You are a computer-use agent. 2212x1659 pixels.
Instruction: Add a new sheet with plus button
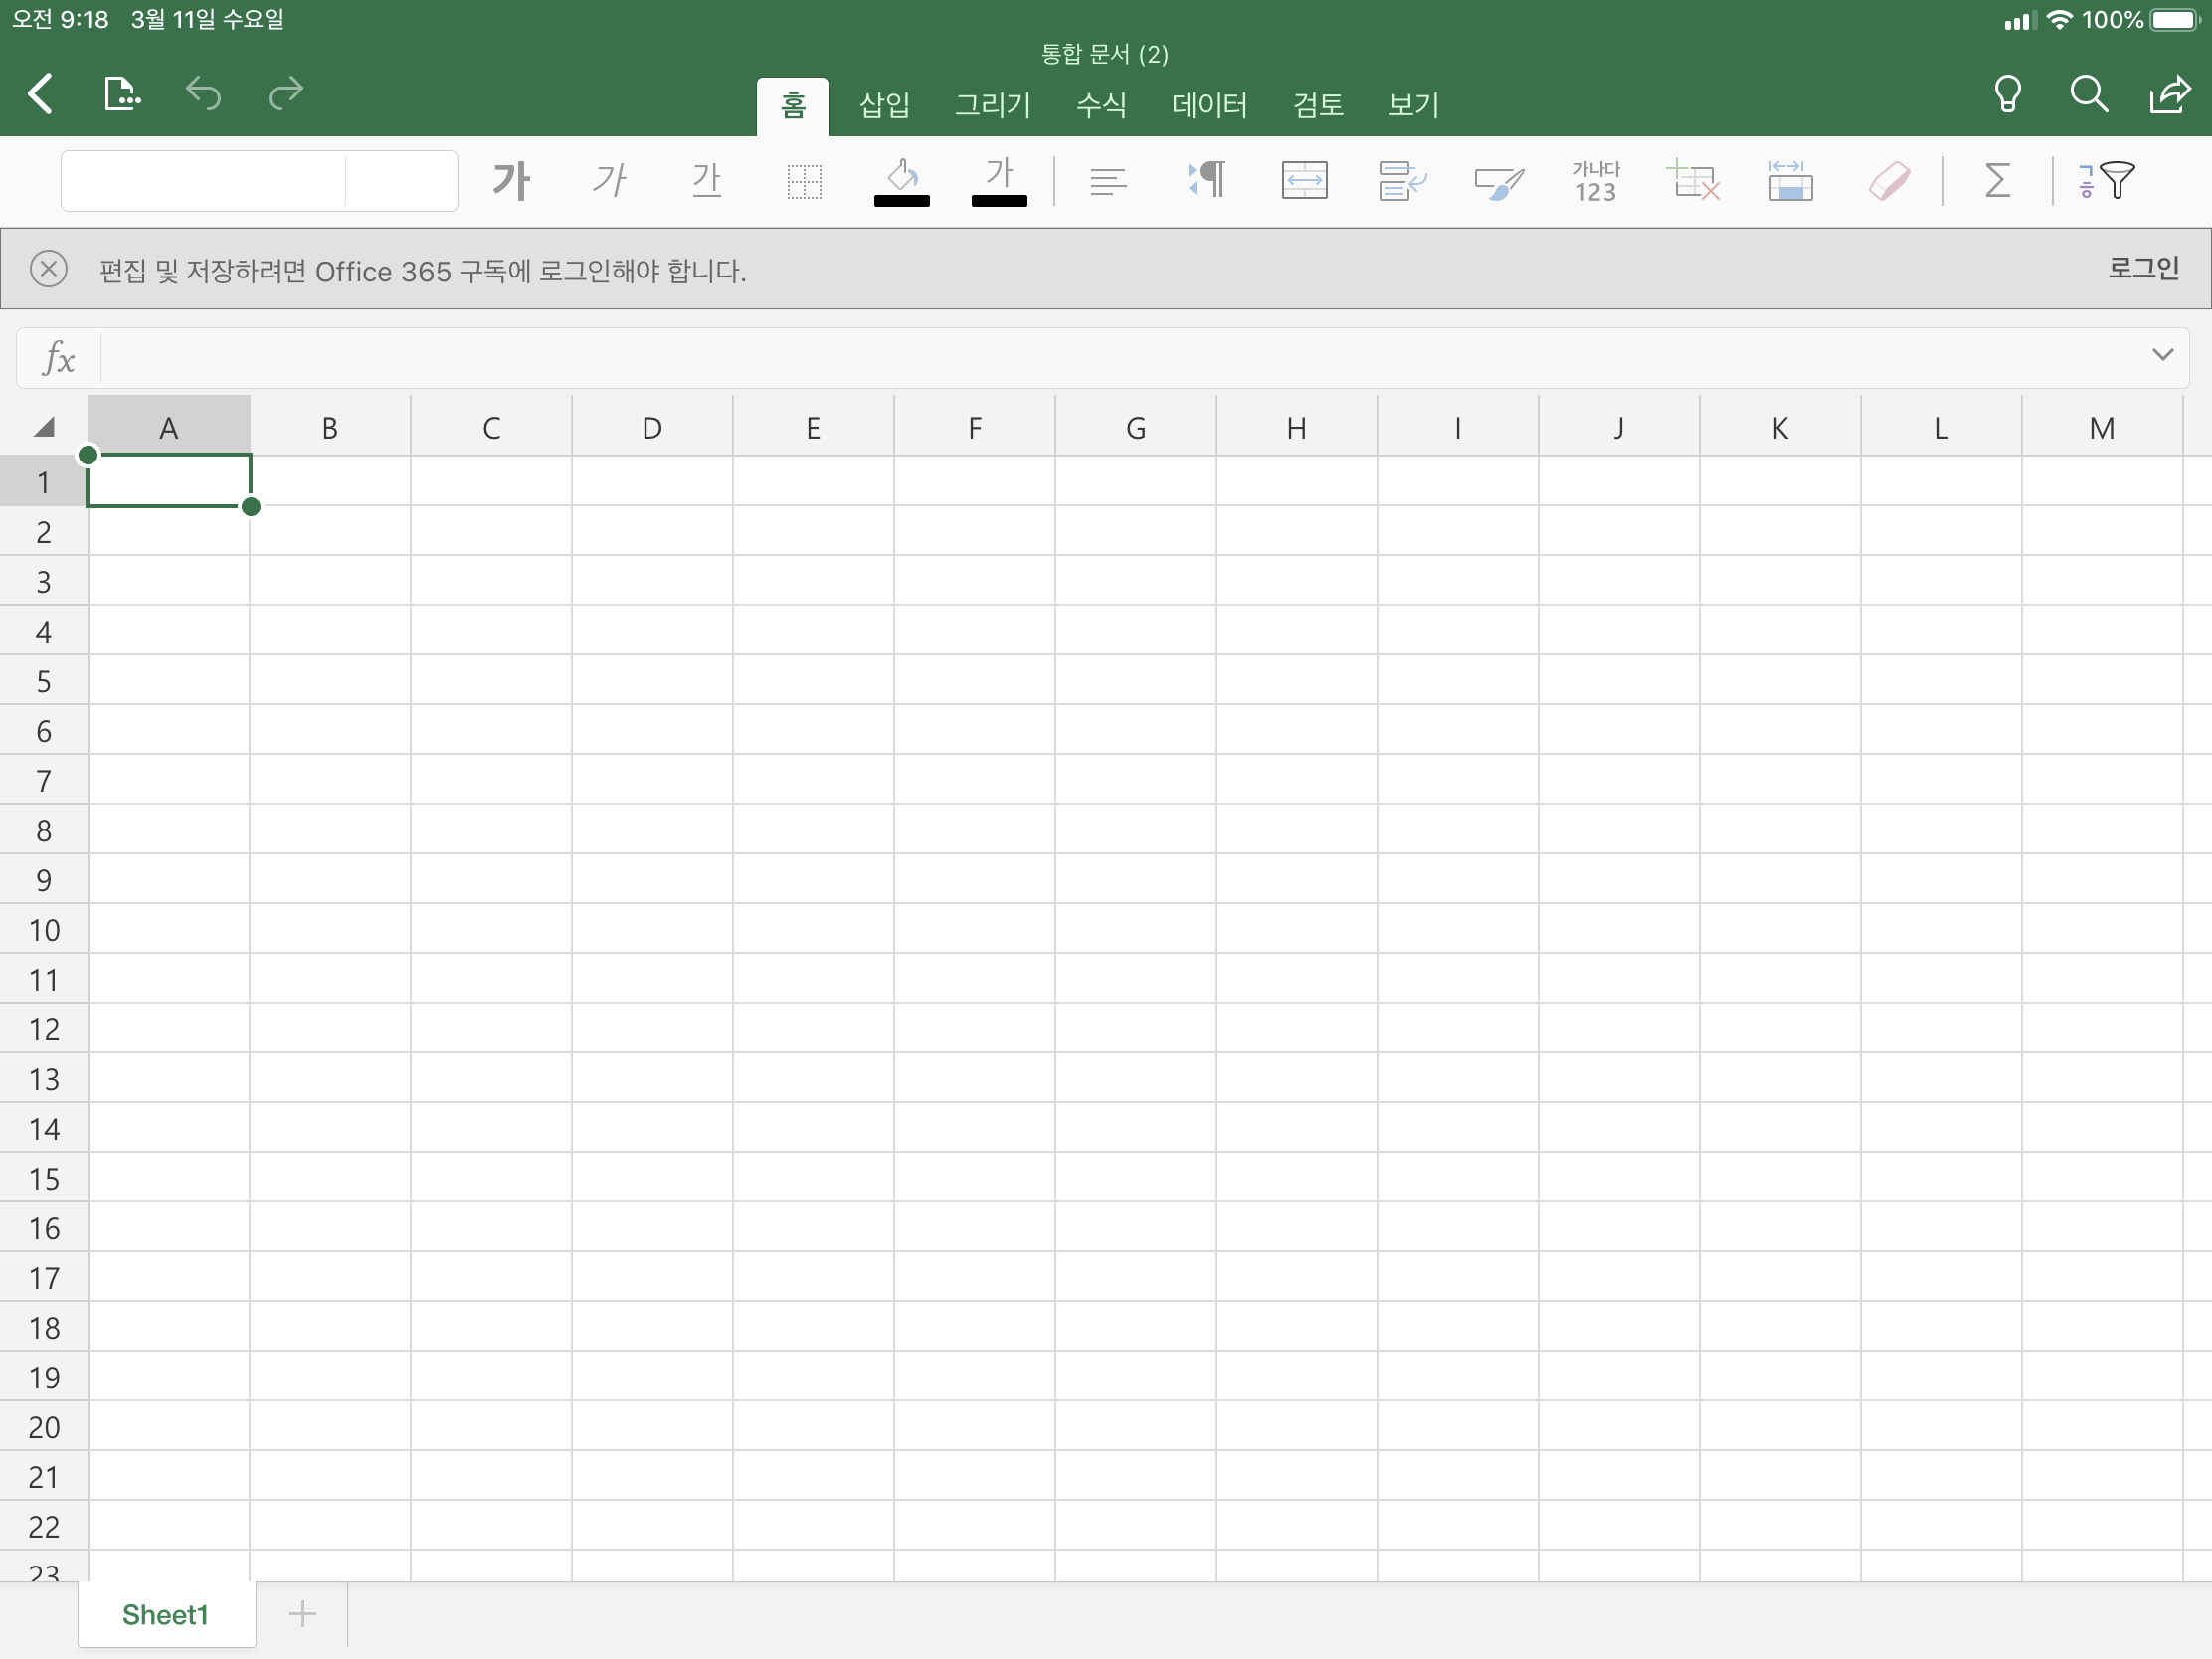click(302, 1613)
